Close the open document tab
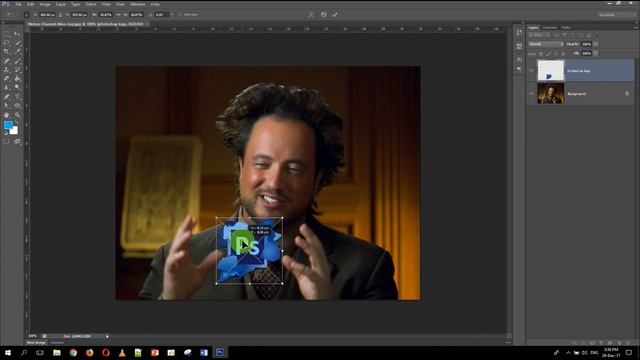The image size is (640, 360). 148,24
